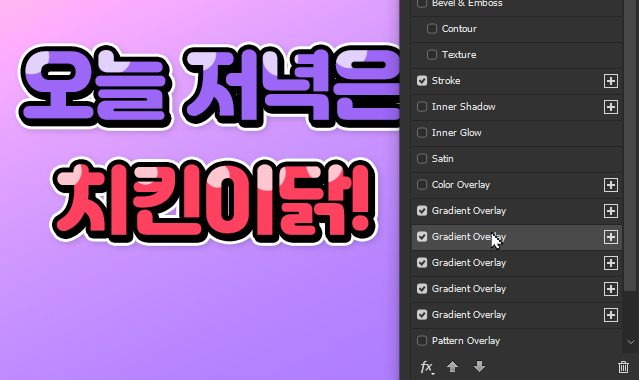The height and width of the screenshot is (380, 639).
Task: Click the styles list vertical scrollbar
Action: coord(630,146)
